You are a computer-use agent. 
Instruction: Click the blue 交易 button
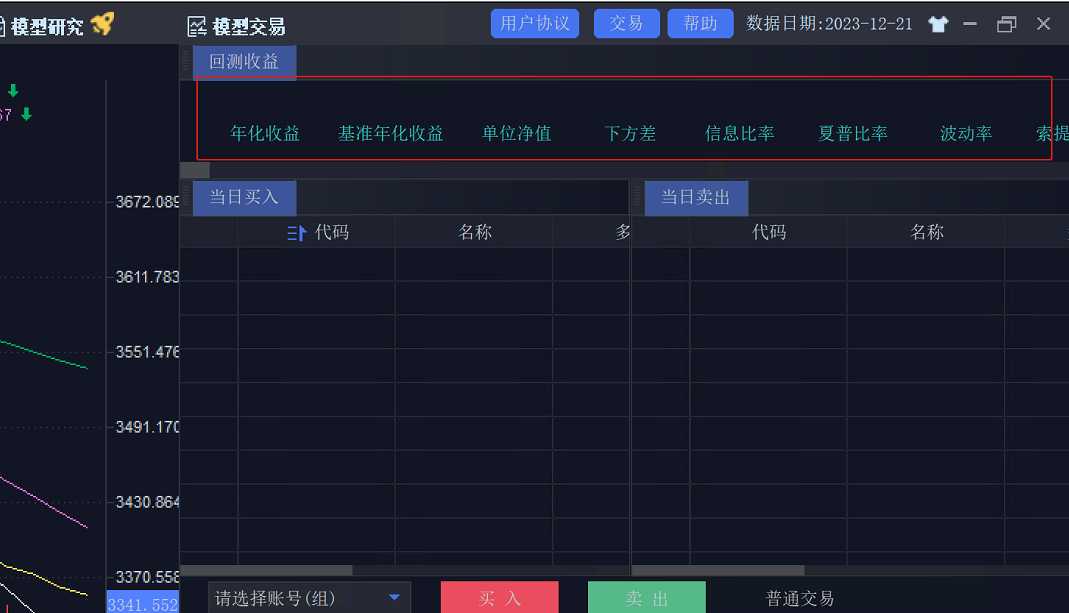(x=626, y=24)
